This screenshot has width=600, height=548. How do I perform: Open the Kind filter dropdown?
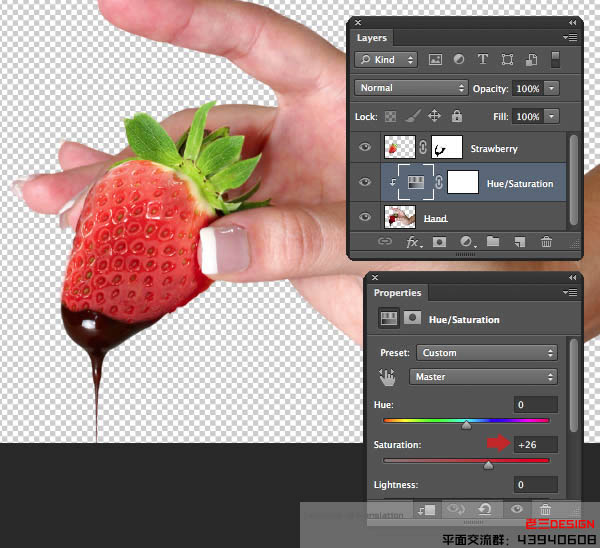point(386,60)
